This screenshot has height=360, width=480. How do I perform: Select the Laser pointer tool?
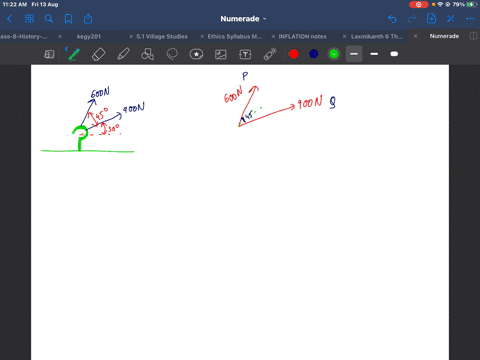tap(270, 54)
